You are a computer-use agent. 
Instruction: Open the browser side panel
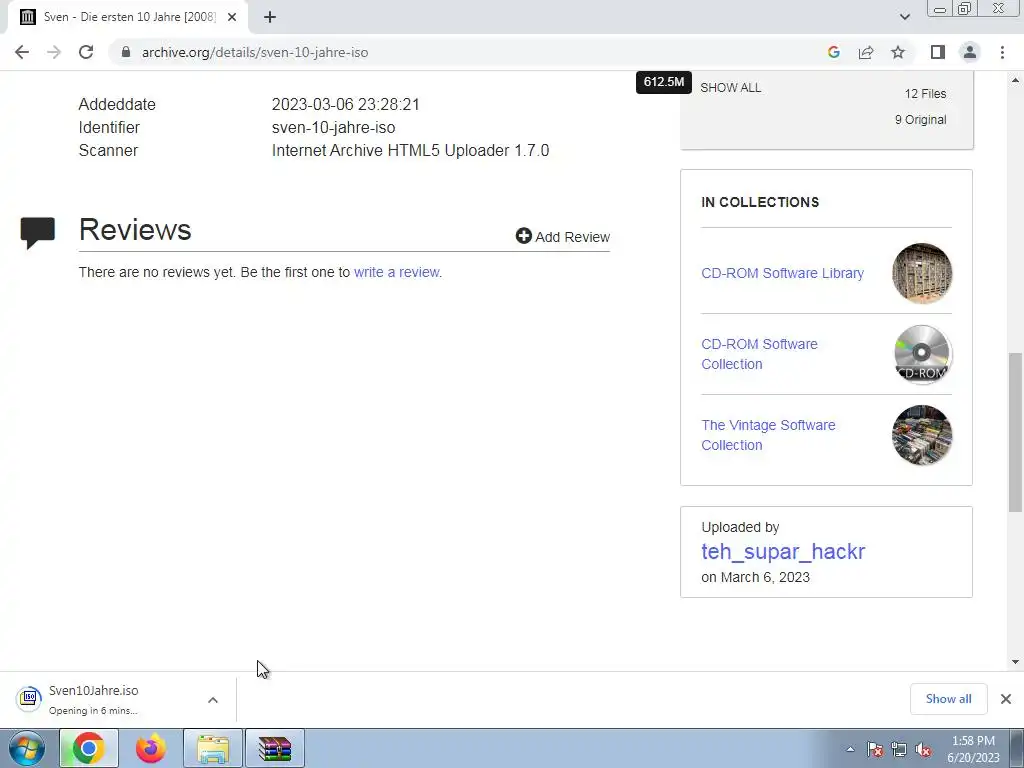pos(938,52)
